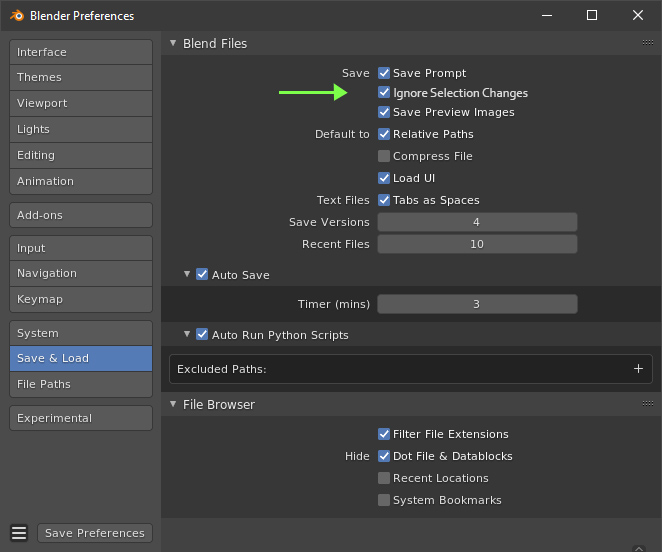
Task: Toggle the Save Prompt checkbox
Action: pyautogui.click(x=384, y=73)
